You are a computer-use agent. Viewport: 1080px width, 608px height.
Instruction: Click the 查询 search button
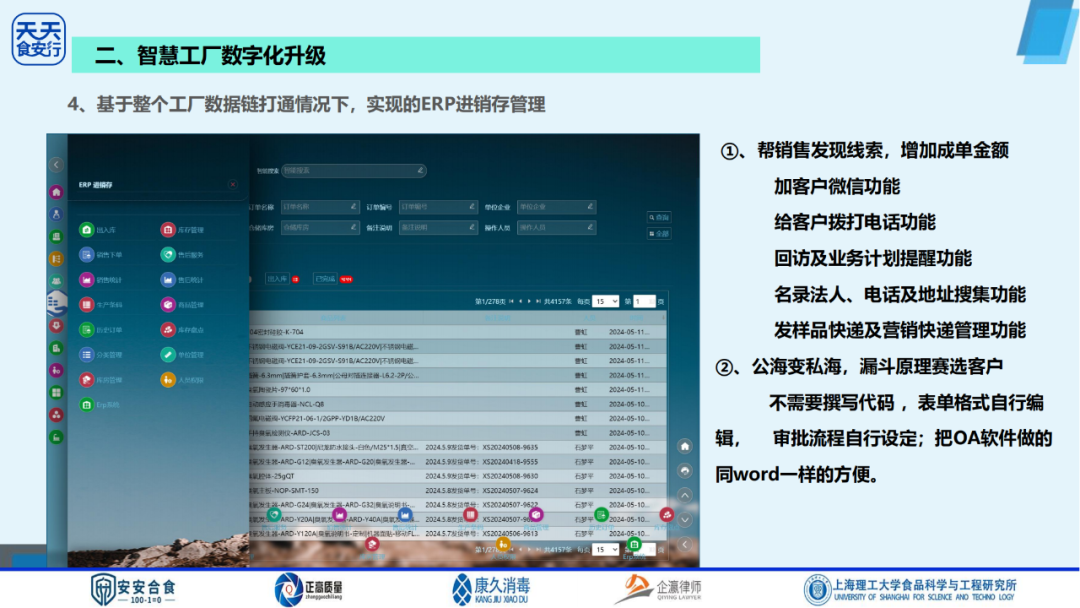coord(658,218)
